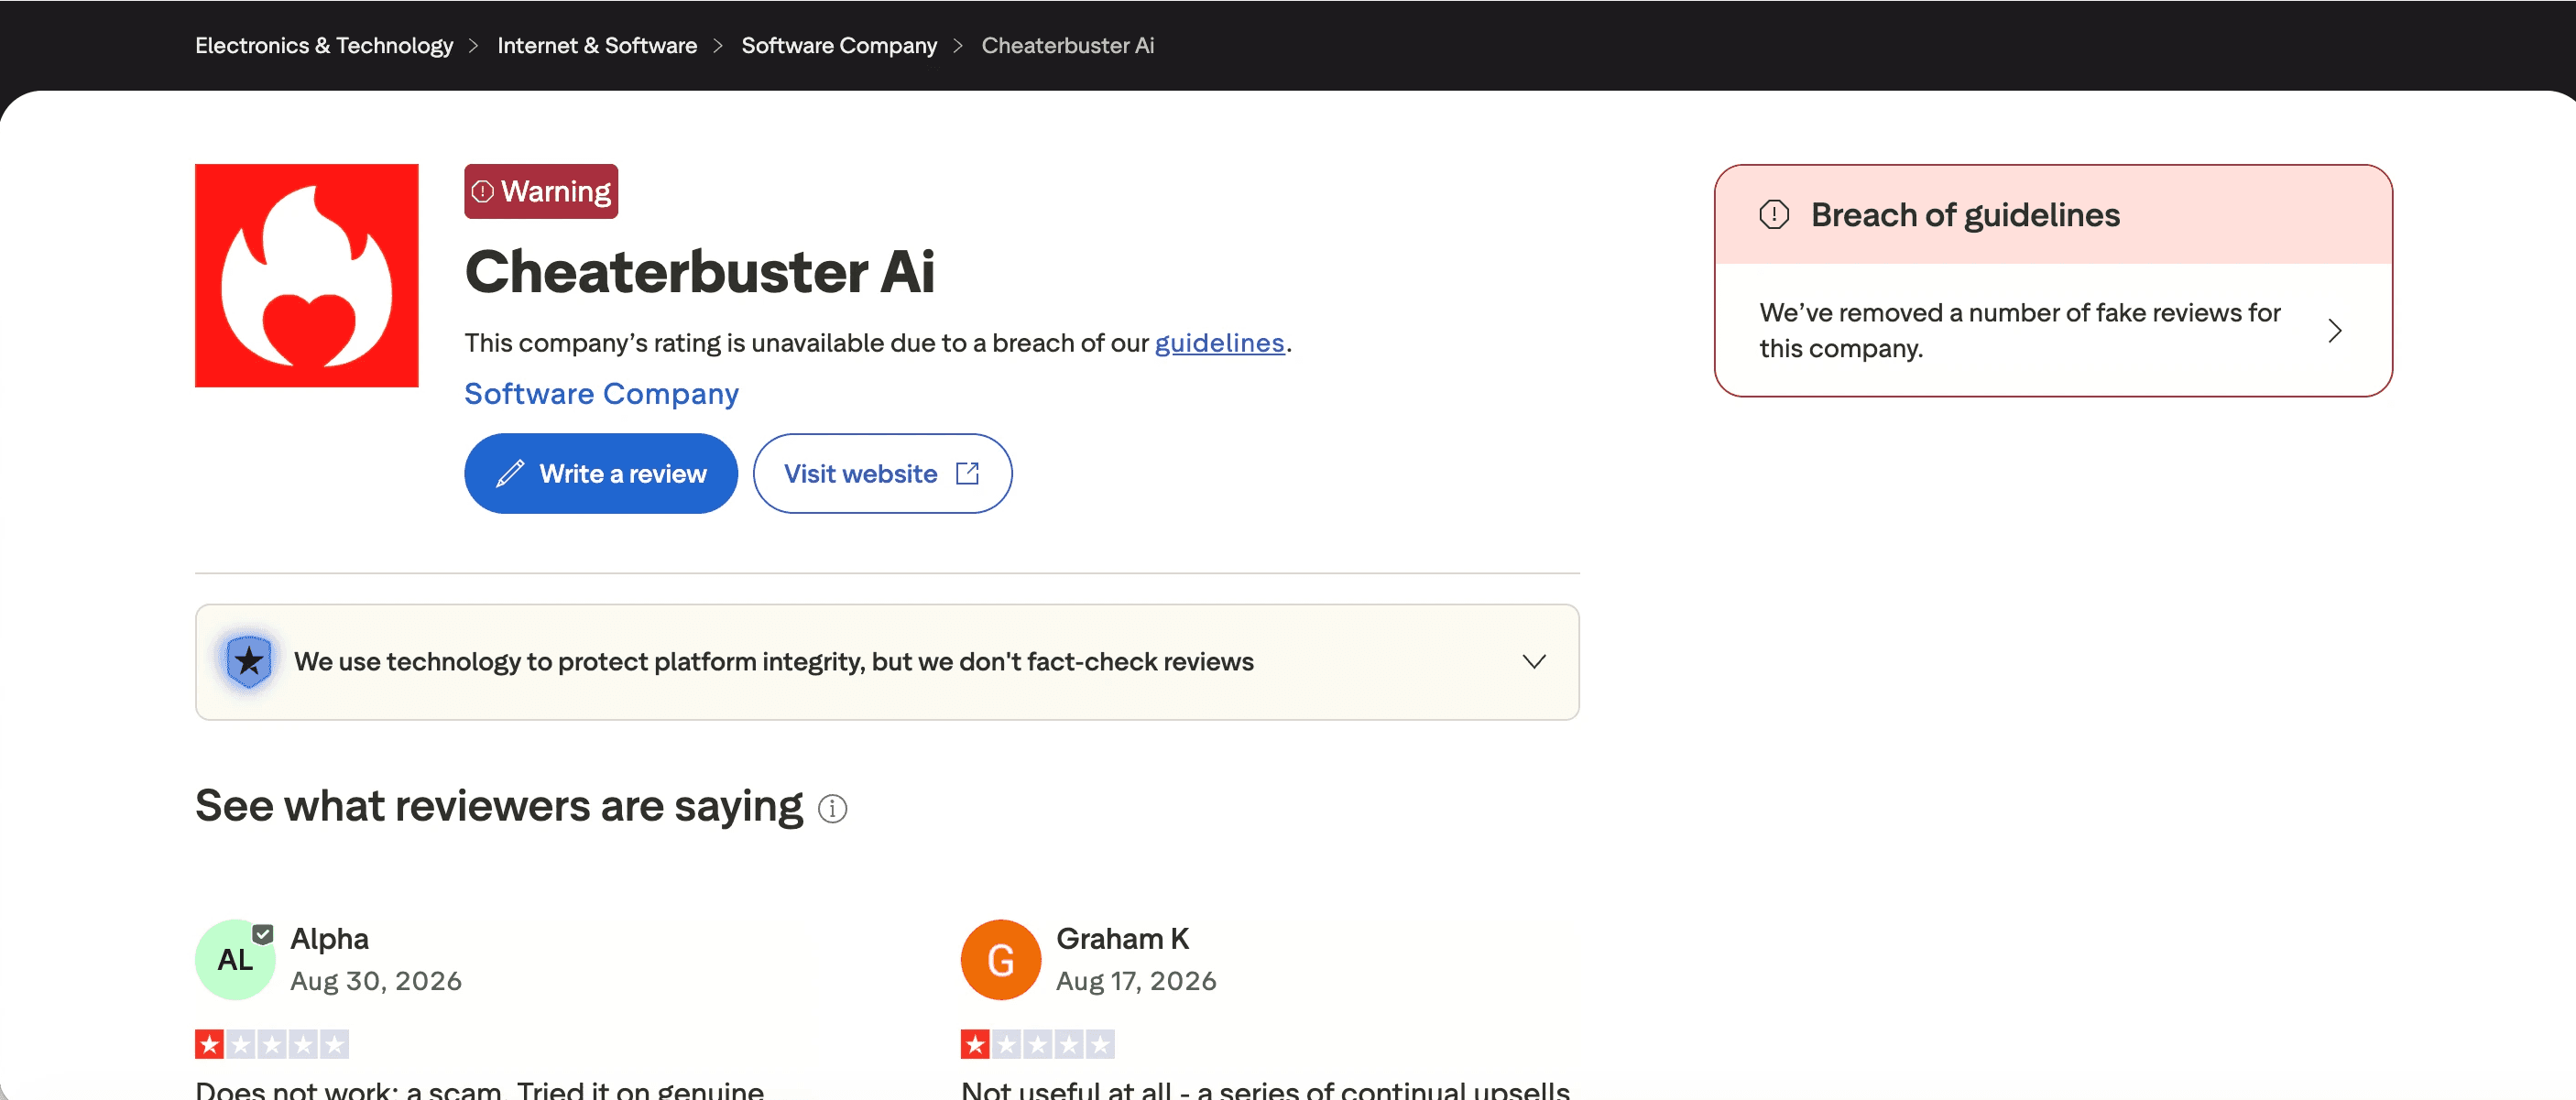The width and height of the screenshot is (2576, 1100).
Task: Click the red Warning badge
Action: [x=541, y=191]
